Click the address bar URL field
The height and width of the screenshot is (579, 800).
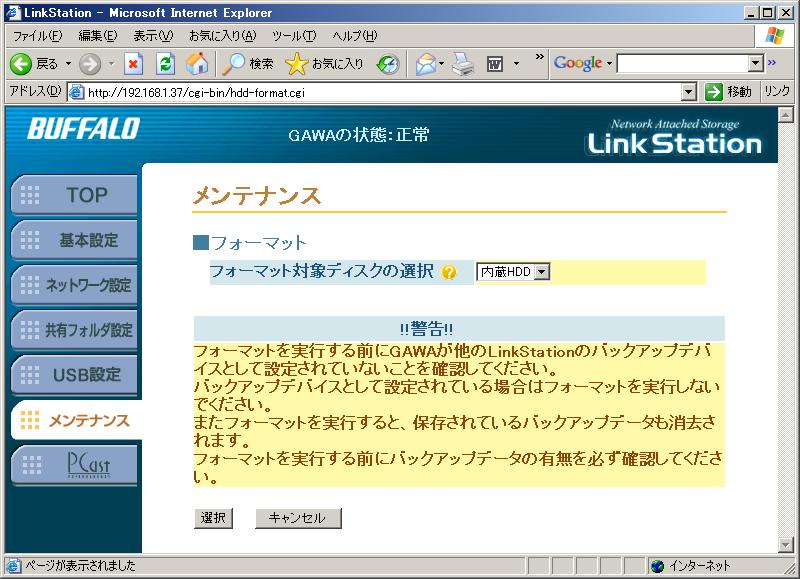[383, 92]
